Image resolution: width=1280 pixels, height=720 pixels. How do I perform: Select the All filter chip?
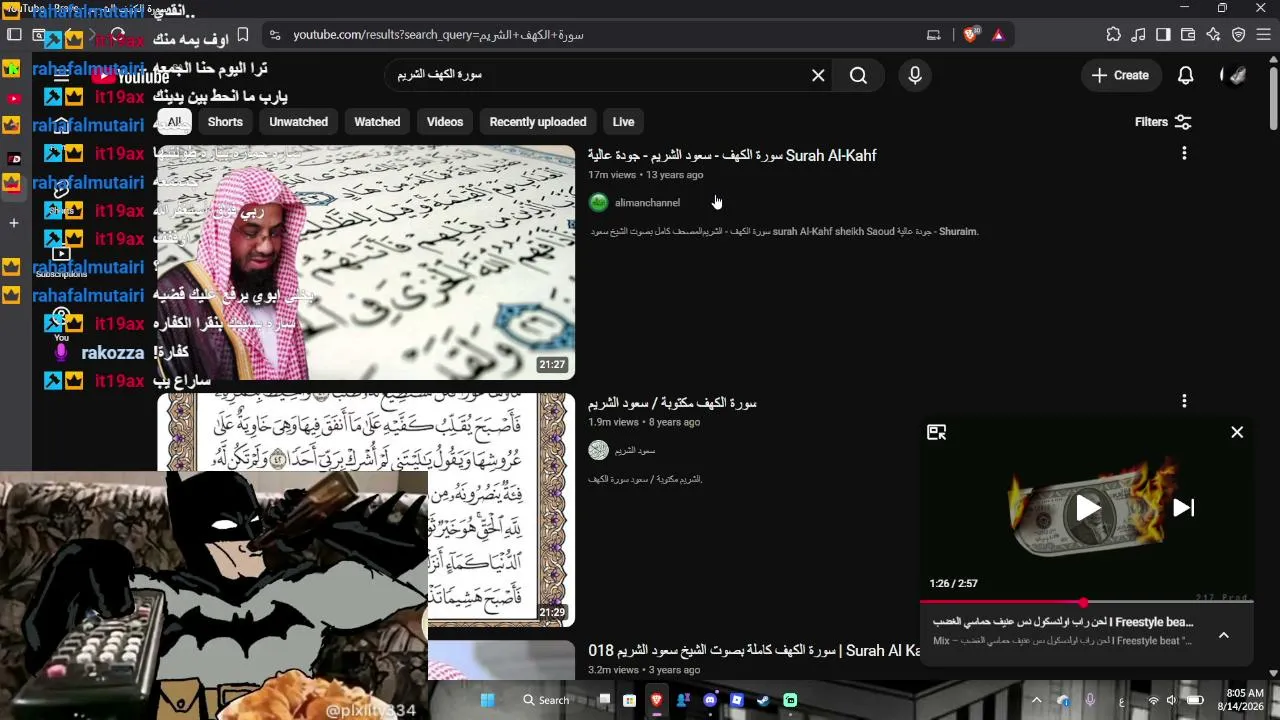pos(174,122)
